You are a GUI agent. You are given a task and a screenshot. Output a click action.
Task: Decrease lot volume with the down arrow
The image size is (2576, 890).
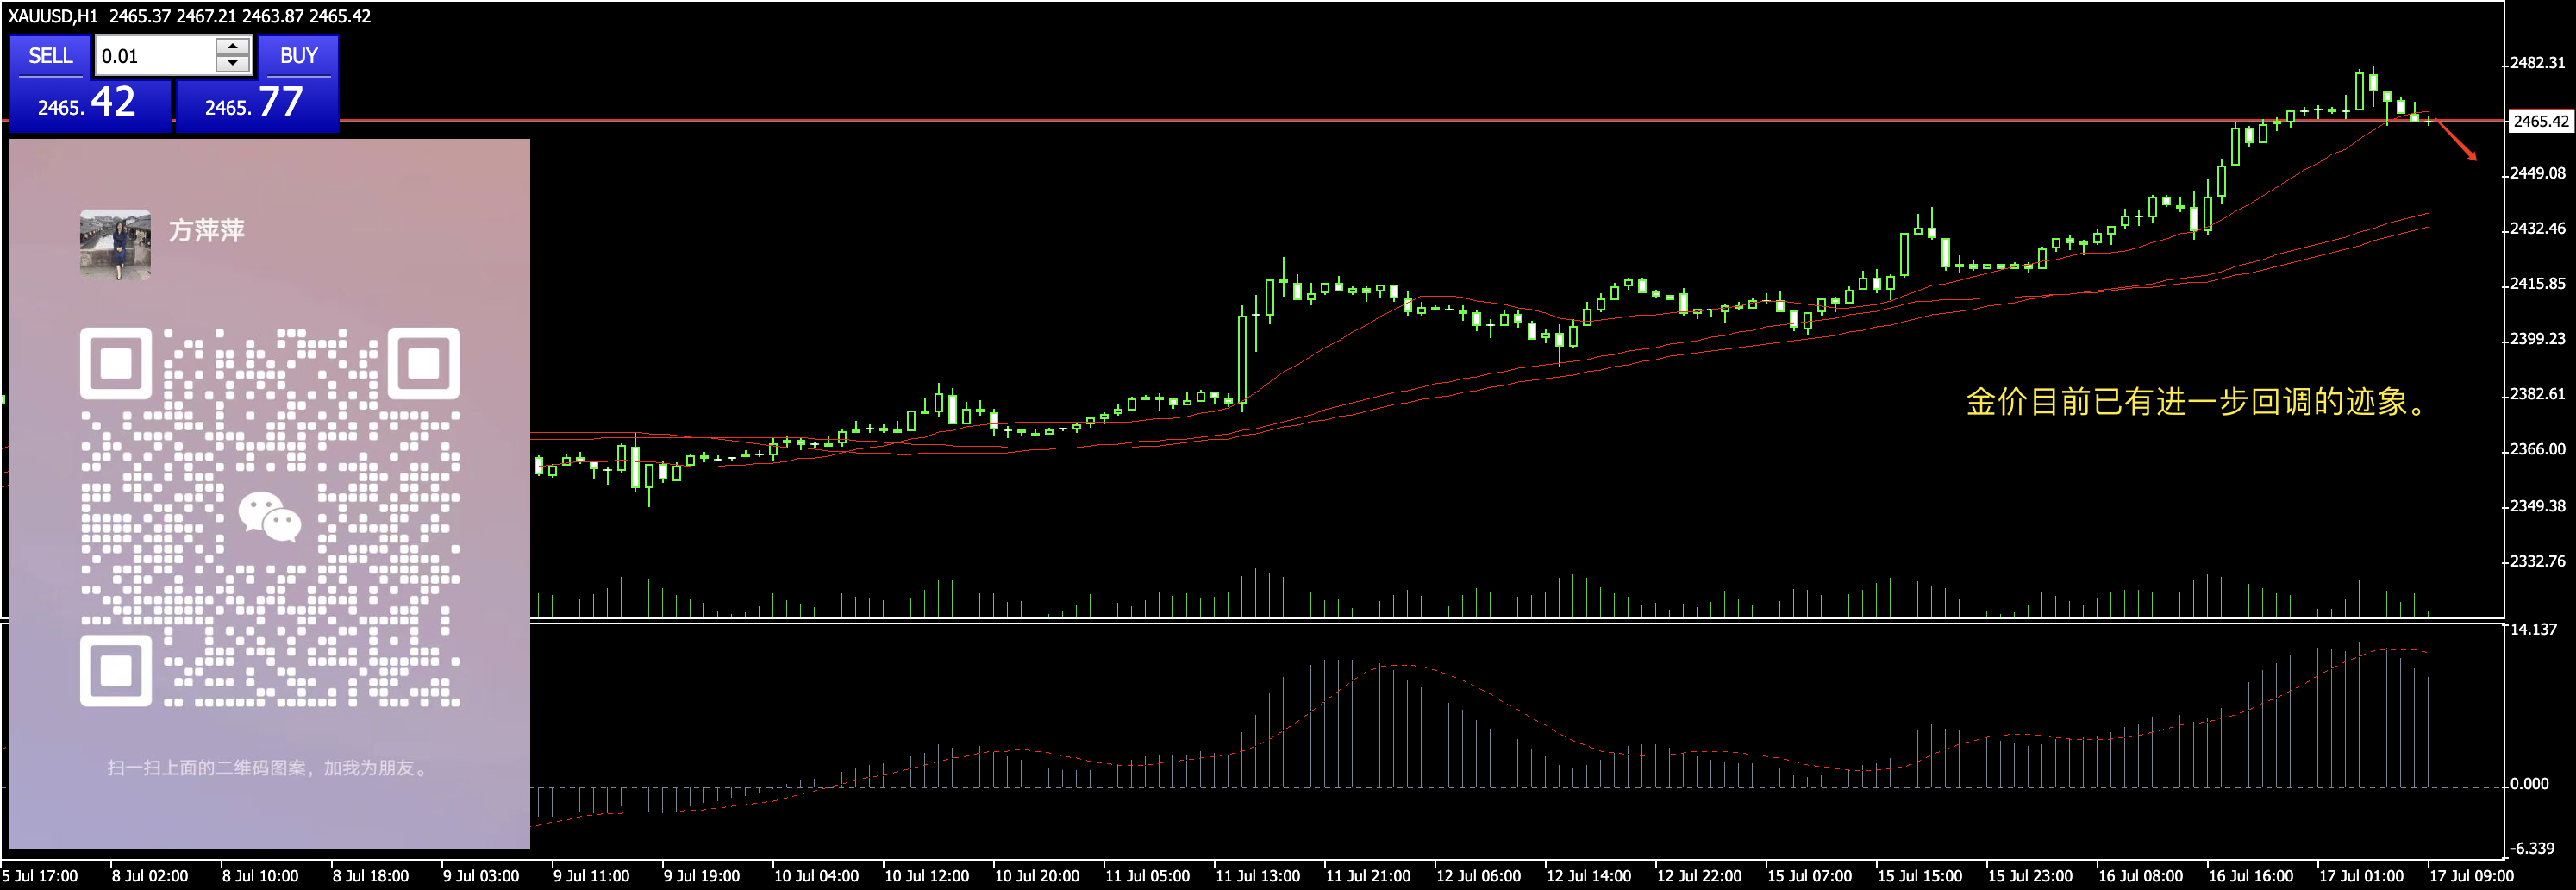(233, 65)
